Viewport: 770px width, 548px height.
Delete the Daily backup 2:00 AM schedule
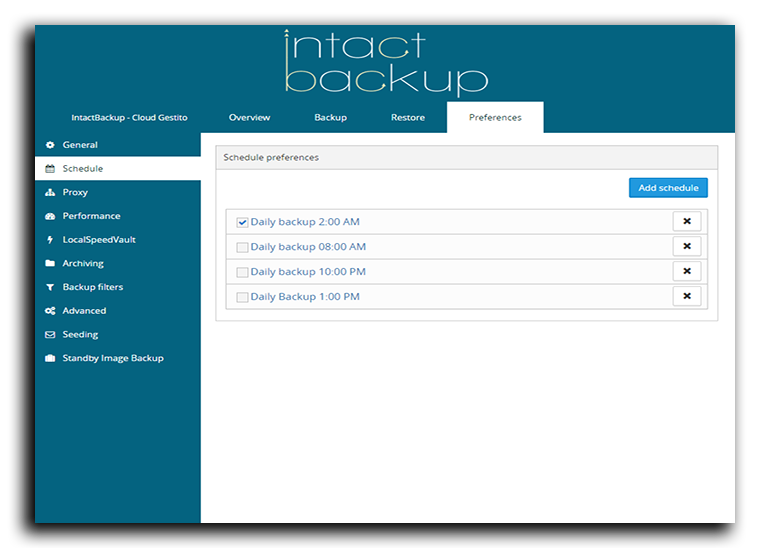pyautogui.click(x=686, y=221)
